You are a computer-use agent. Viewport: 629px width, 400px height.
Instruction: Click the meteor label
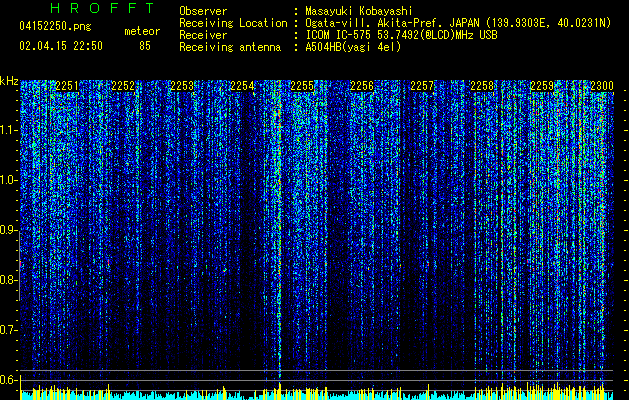[x=142, y=31]
